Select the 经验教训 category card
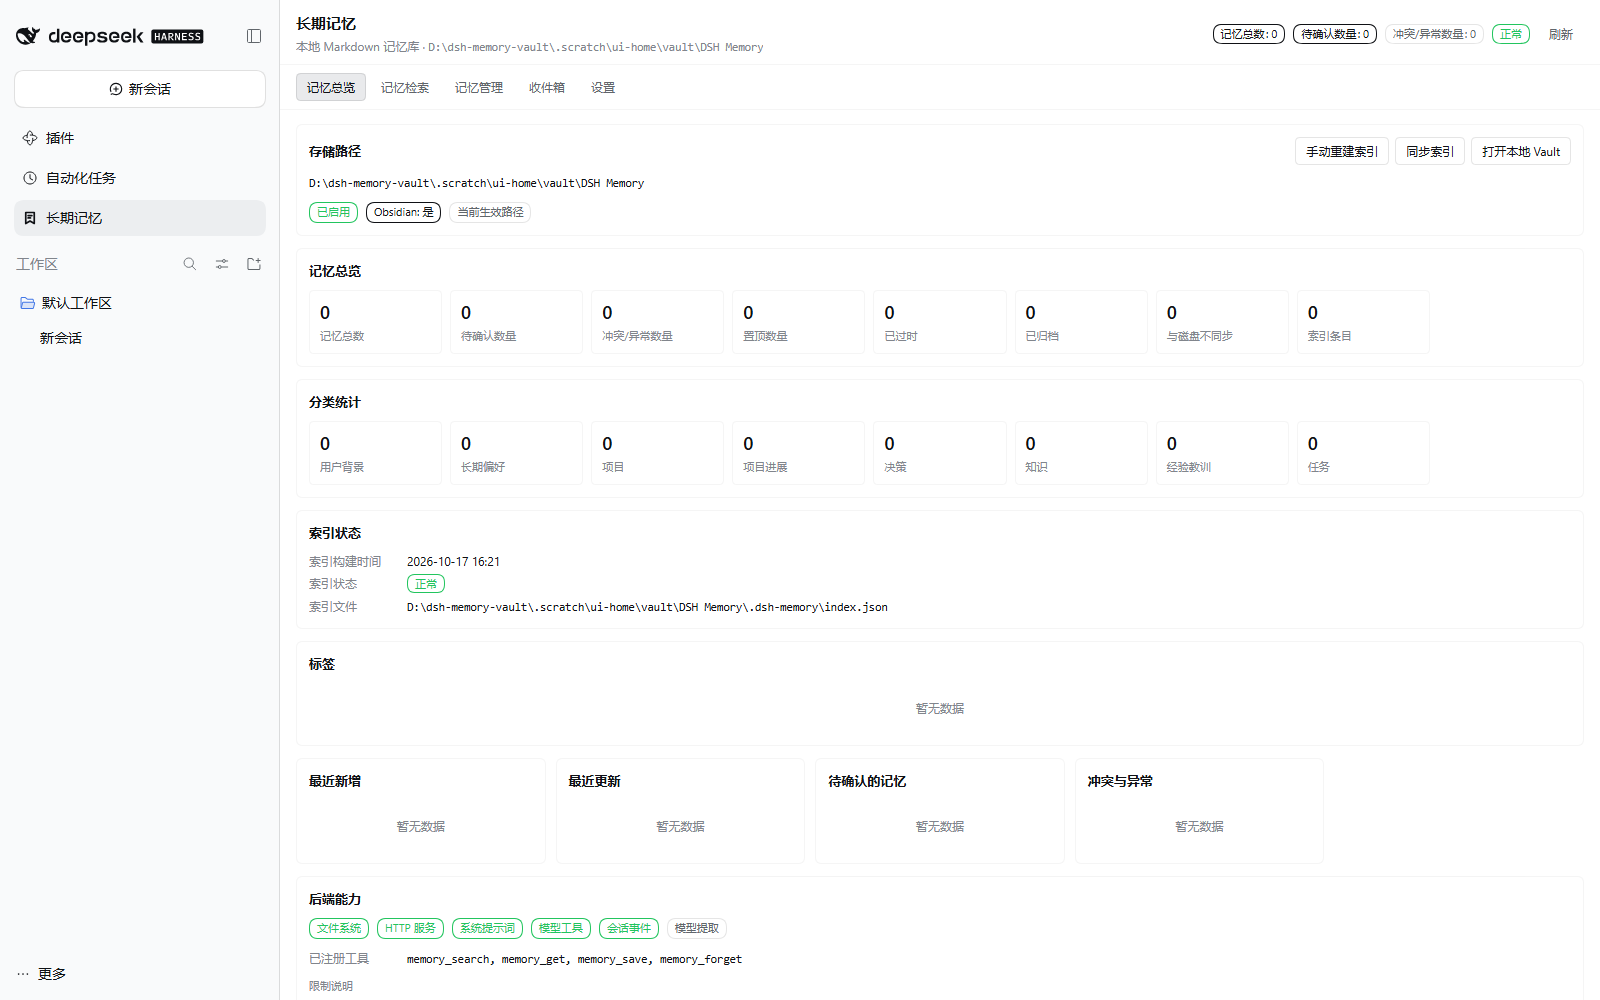Image resolution: width=1600 pixels, height=1000 pixels. click(x=1222, y=453)
